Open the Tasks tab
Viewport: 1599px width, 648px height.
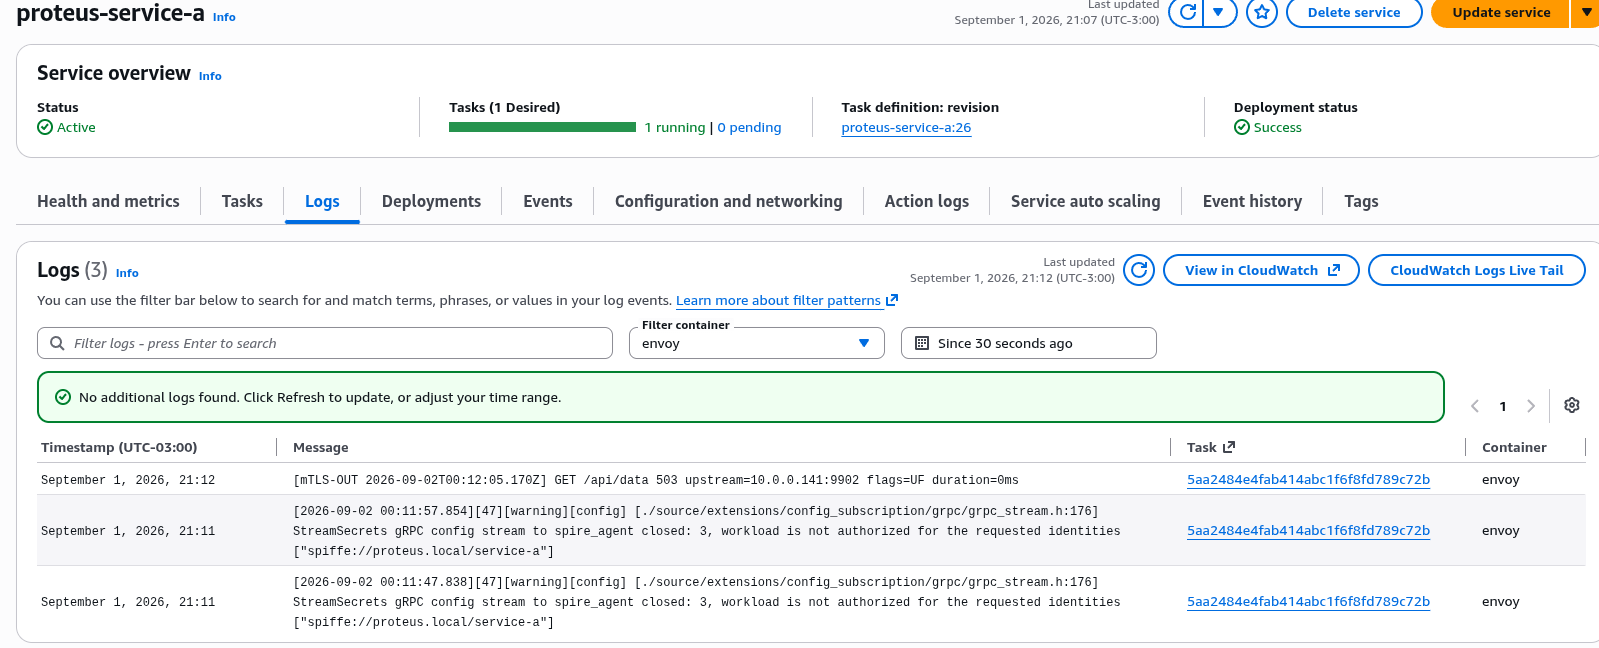tap(242, 201)
